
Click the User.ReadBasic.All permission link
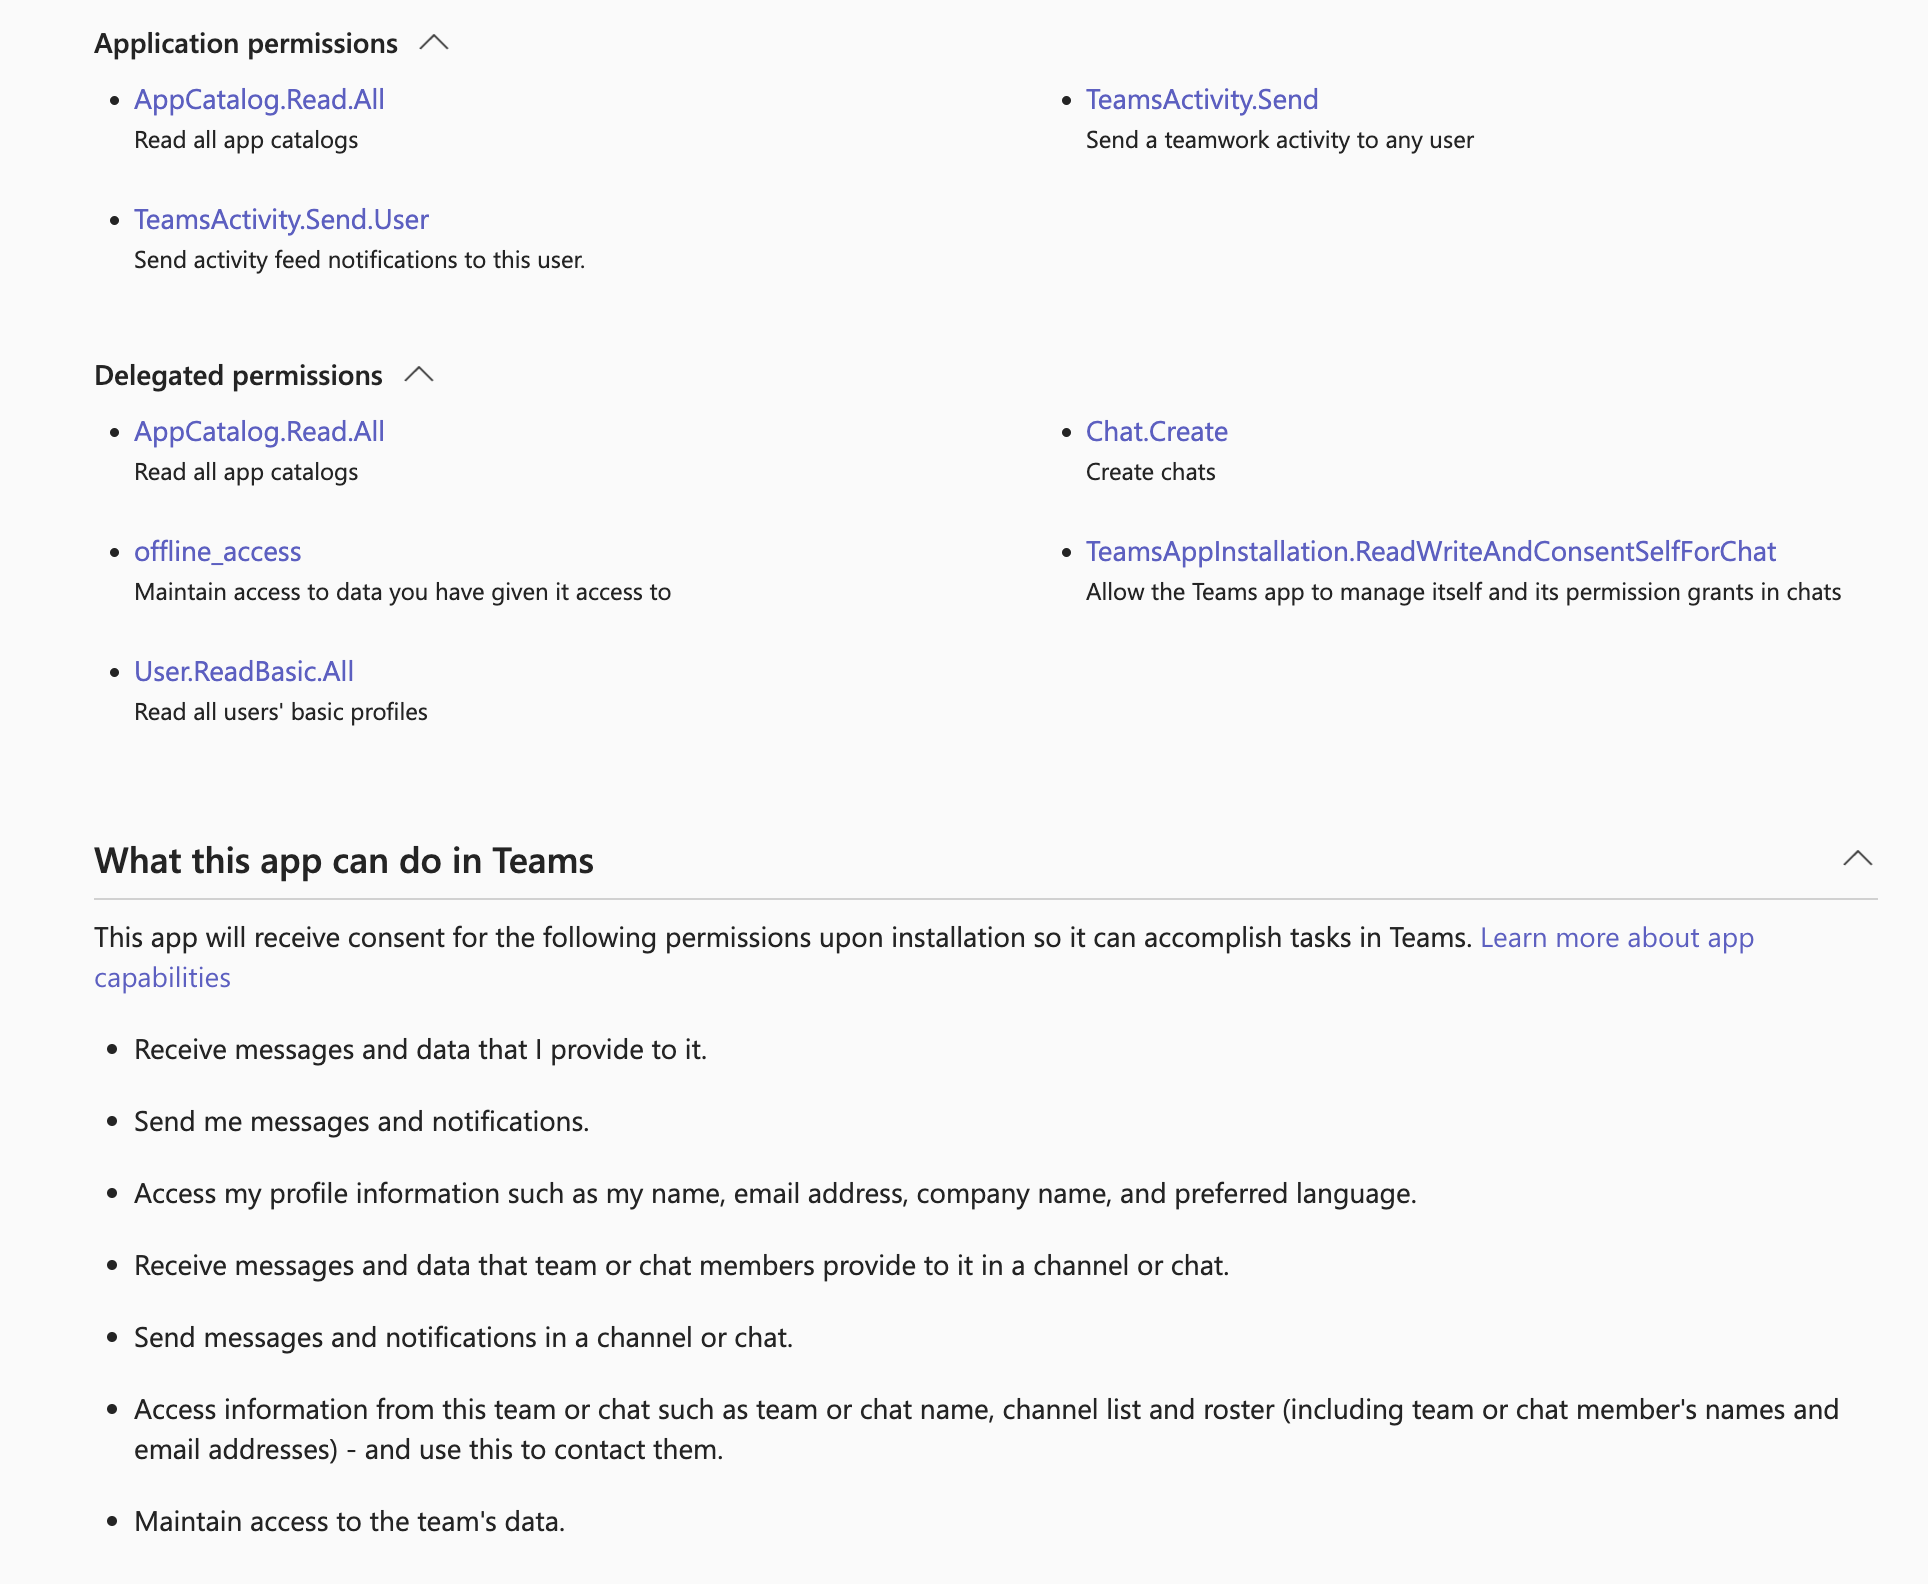click(243, 669)
